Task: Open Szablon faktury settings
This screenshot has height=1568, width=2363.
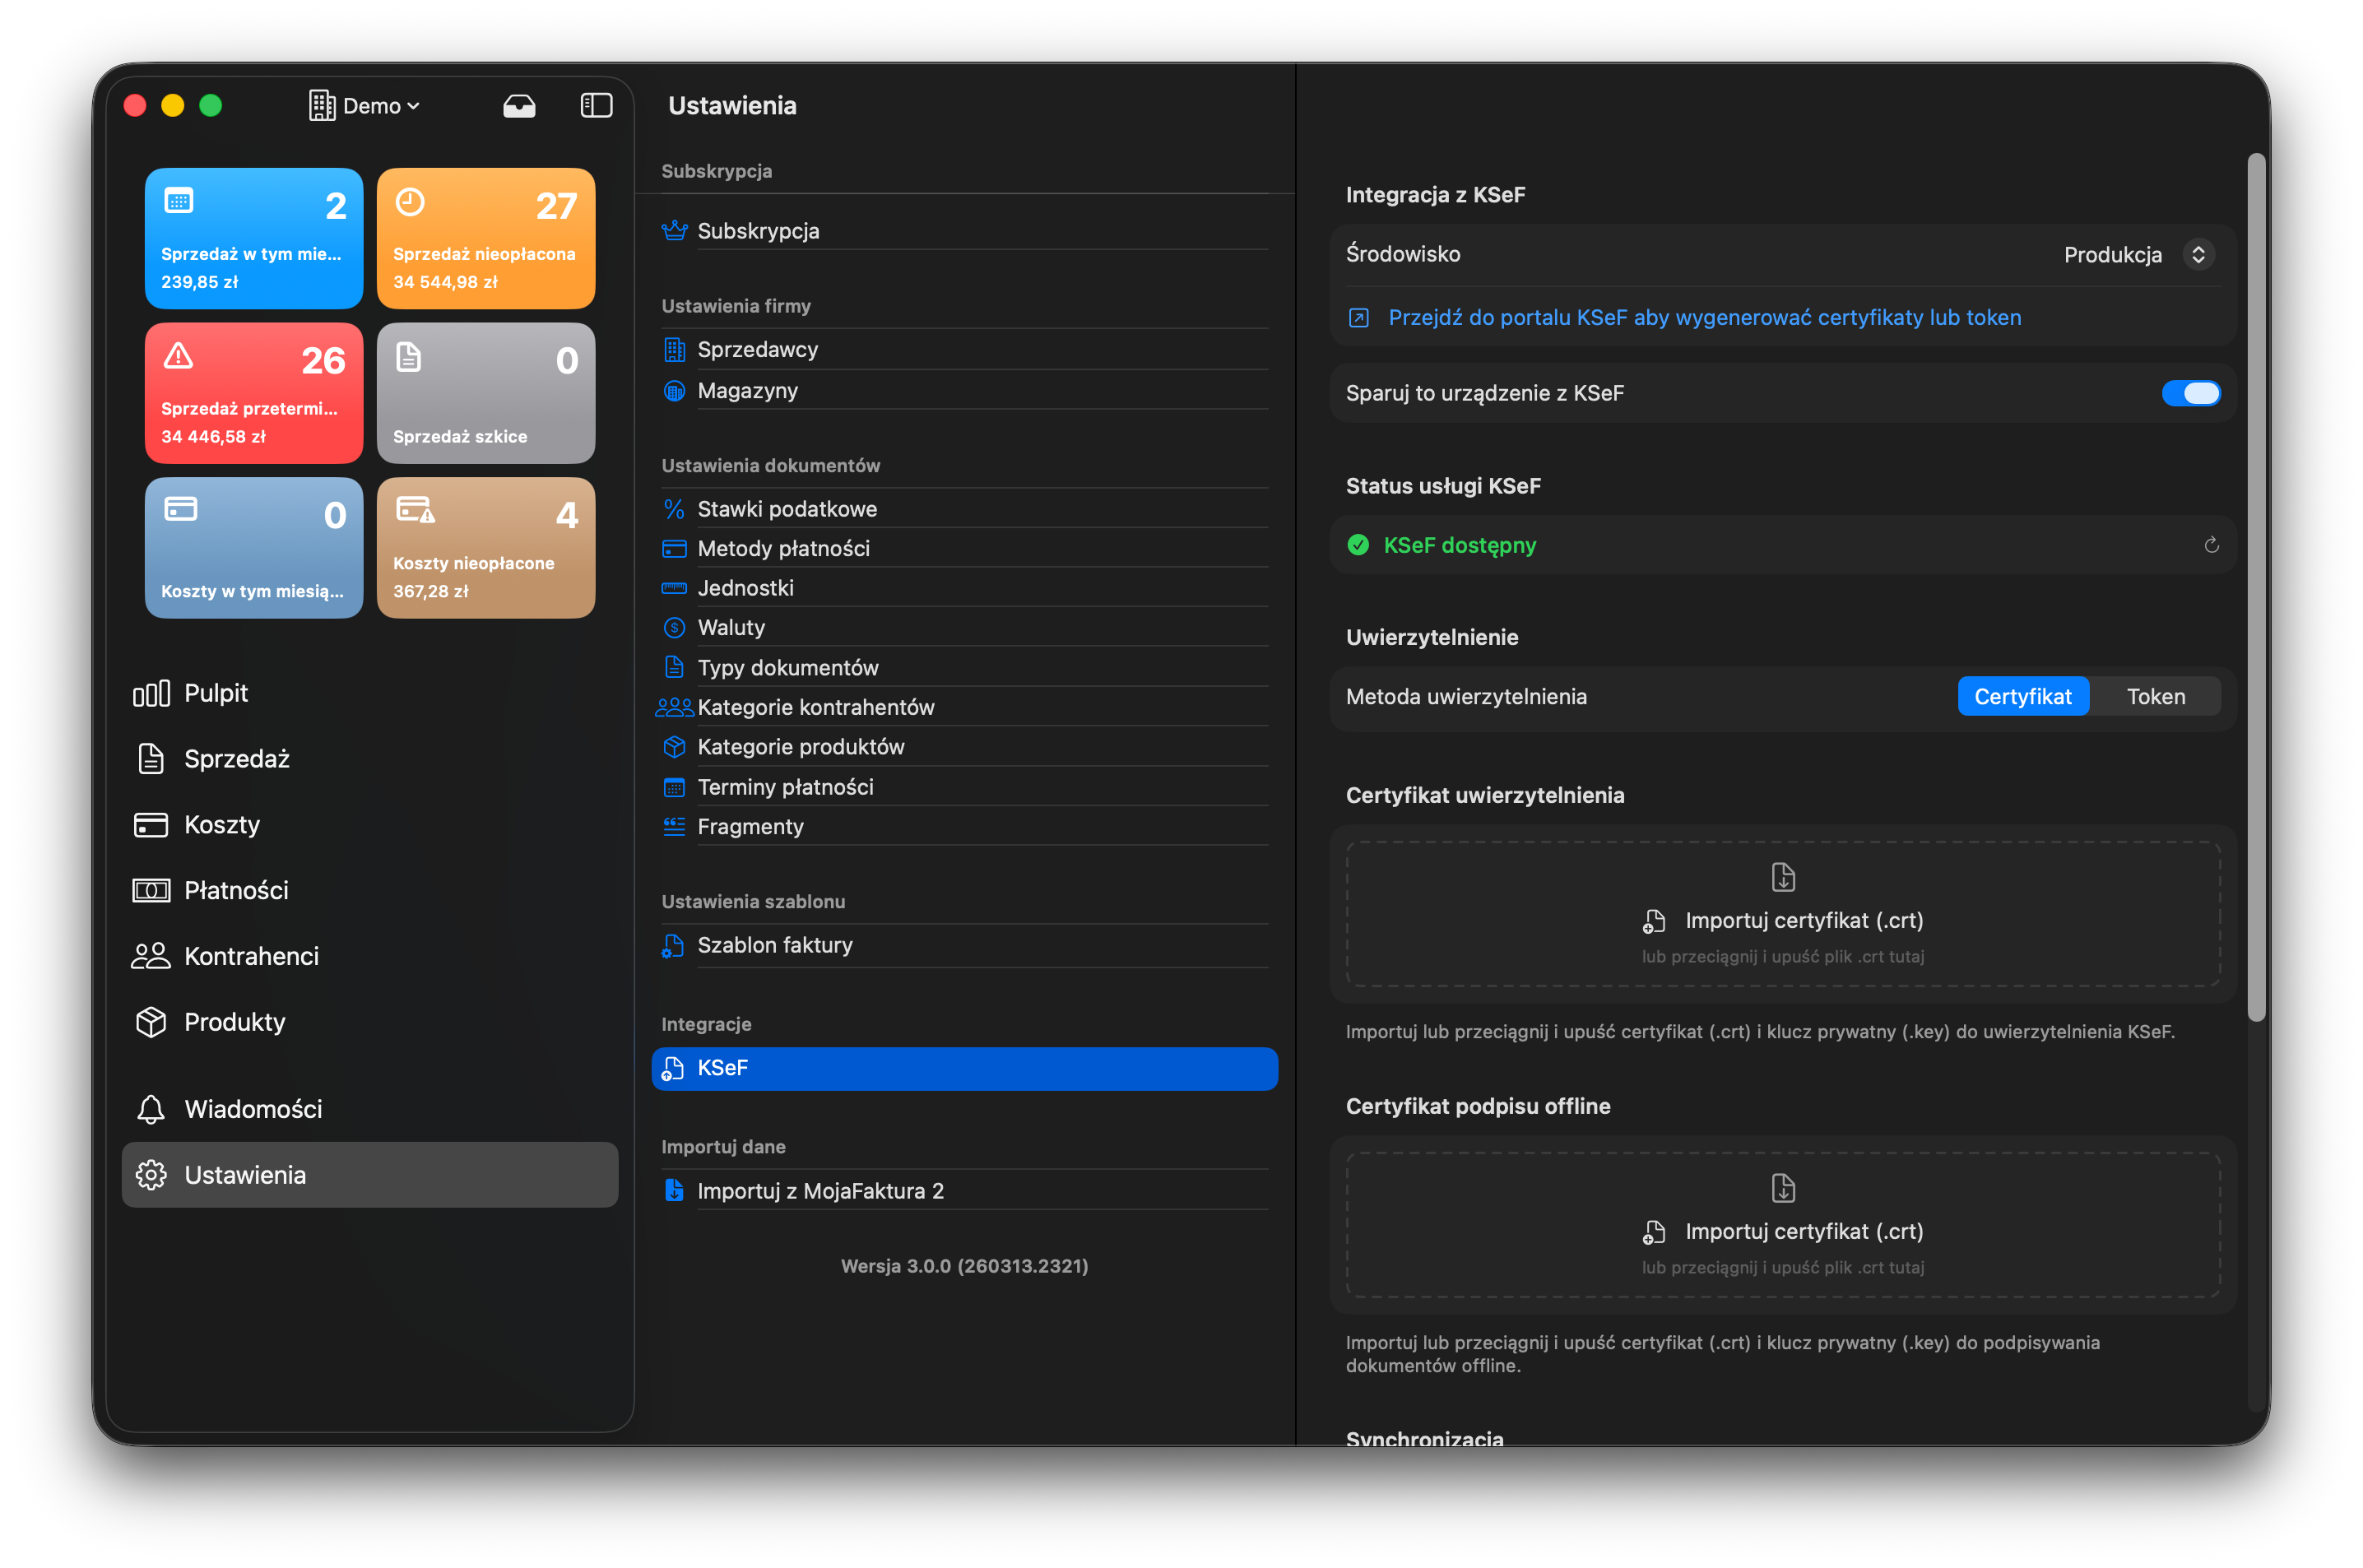Action: tap(774, 945)
